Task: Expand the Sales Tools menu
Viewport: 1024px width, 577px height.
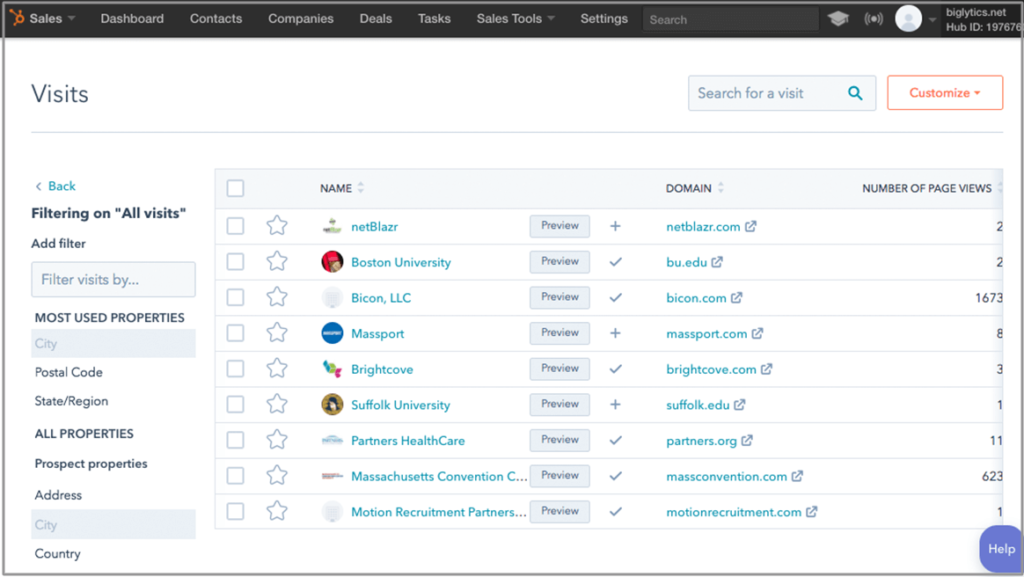Action: (x=515, y=19)
